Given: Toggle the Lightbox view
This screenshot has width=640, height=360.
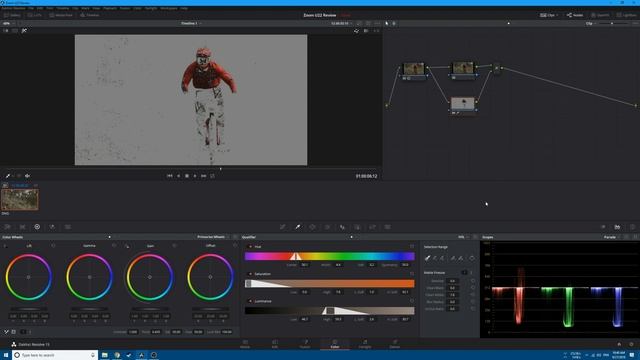Looking at the screenshot, I should point(627,15).
